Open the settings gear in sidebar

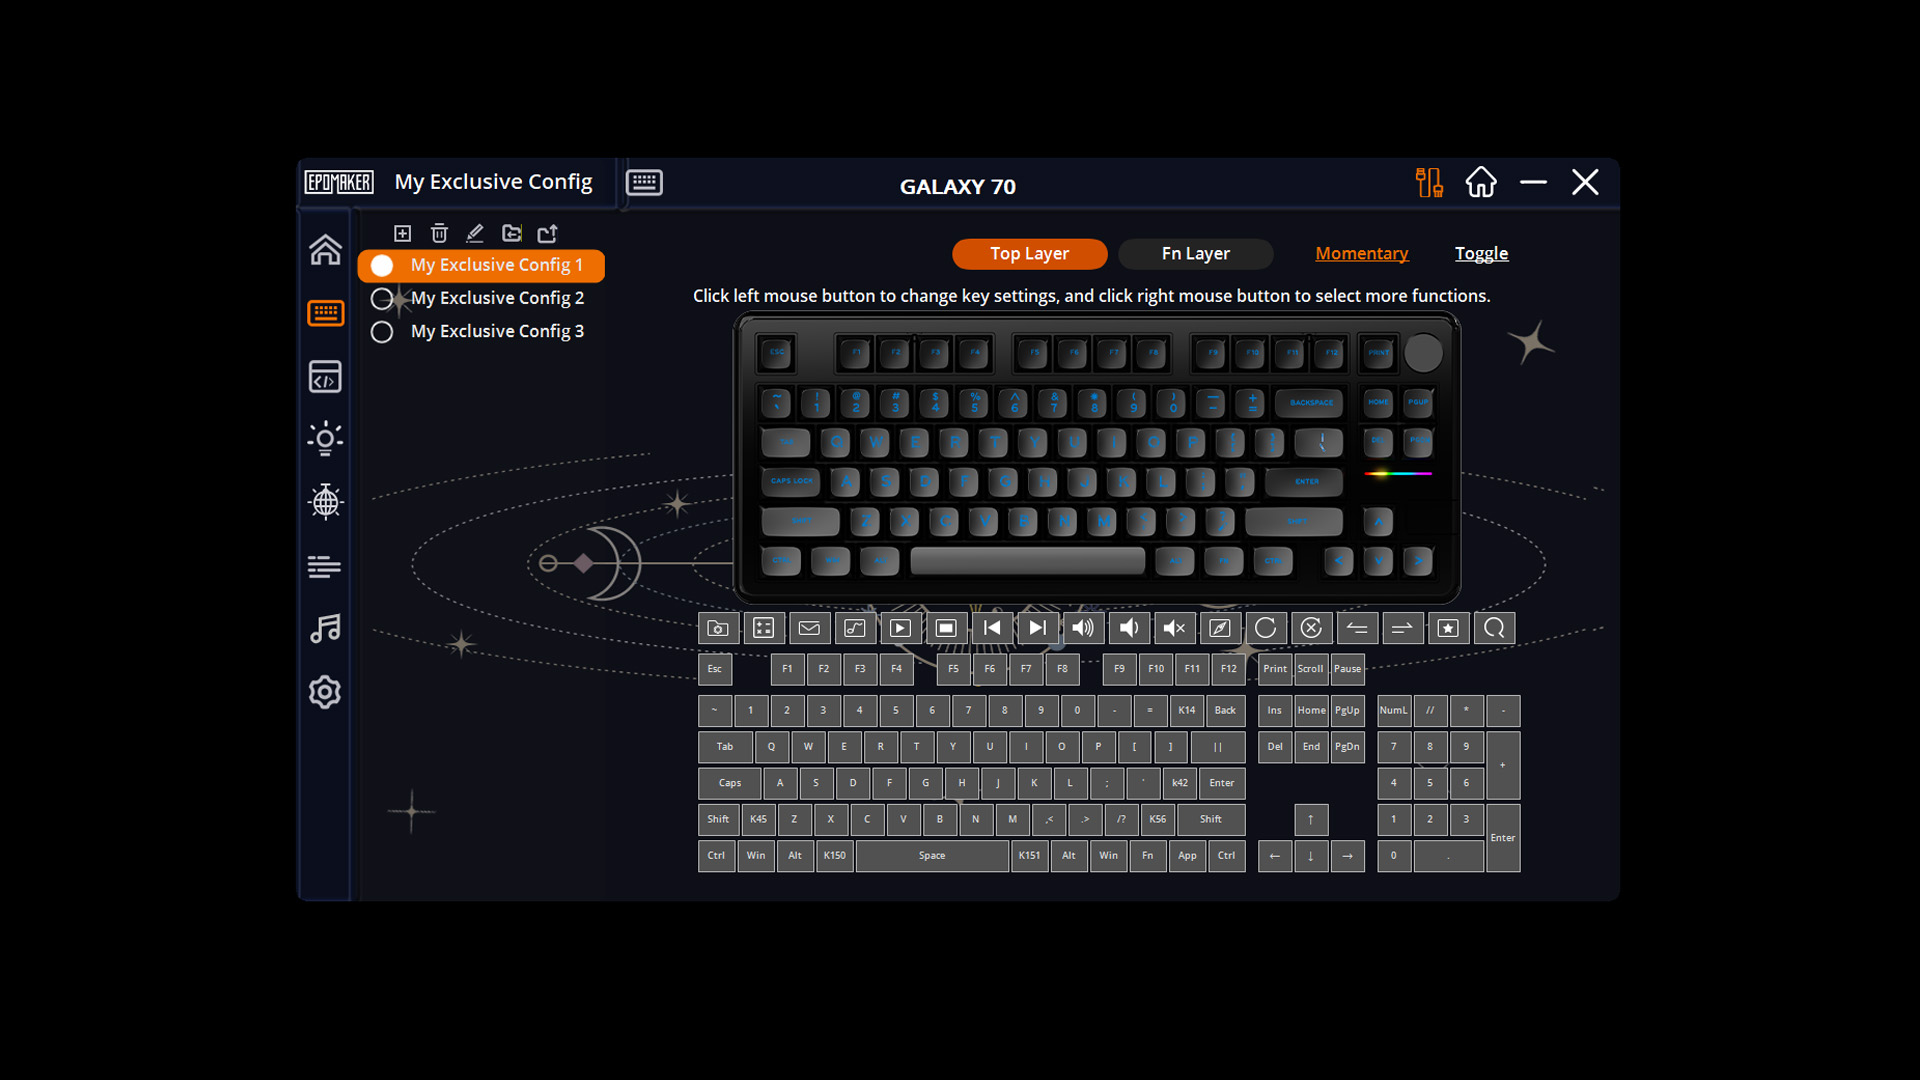325,692
